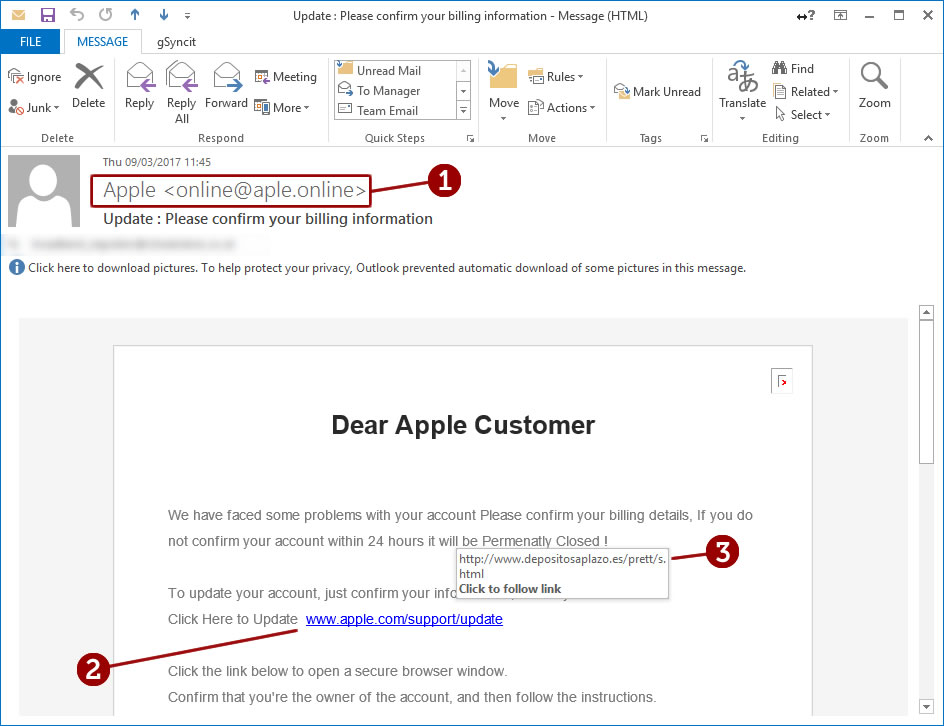Click the message scrollbar up arrow

(x=926, y=312)
